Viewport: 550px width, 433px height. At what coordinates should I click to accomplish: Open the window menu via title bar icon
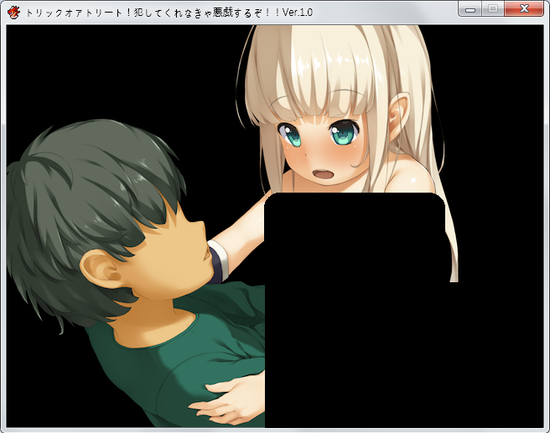tap(13, 12)
